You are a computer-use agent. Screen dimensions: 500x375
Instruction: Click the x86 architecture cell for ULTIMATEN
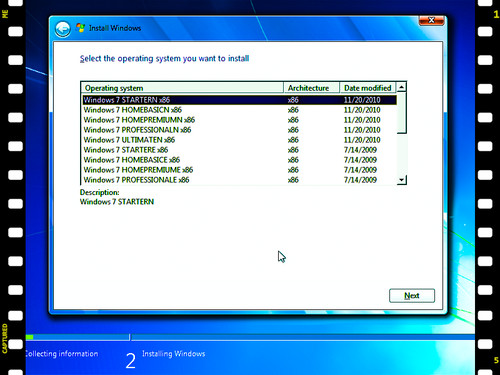(293, 140)
